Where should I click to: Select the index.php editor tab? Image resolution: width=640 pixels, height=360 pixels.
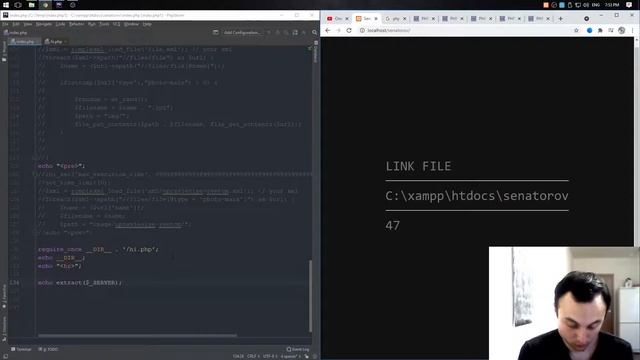(24, 42)
